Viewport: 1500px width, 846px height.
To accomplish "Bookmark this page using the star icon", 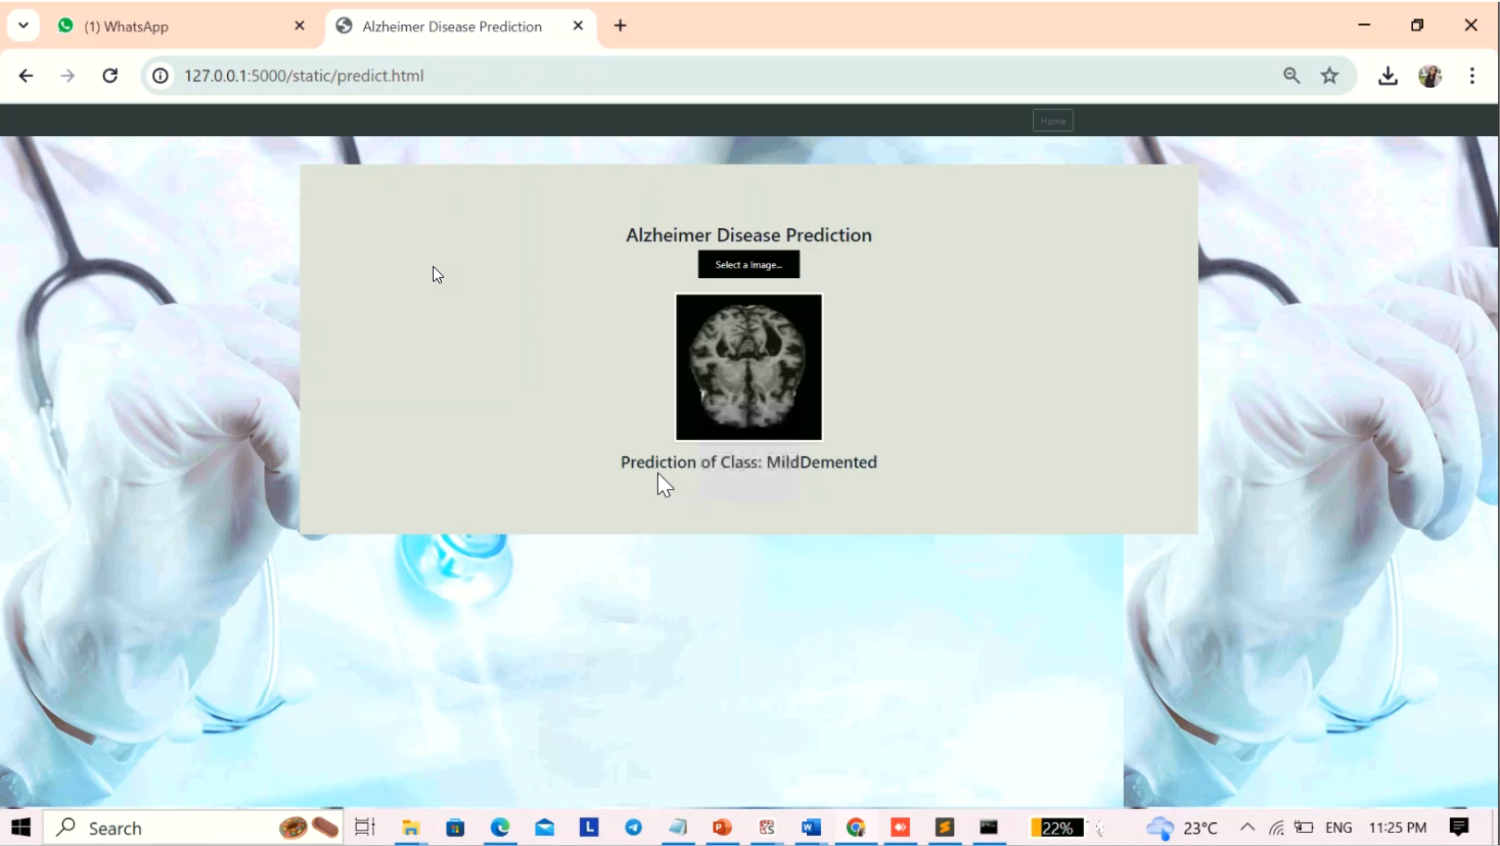I will pyautogui.click(x=1329, y=75).
